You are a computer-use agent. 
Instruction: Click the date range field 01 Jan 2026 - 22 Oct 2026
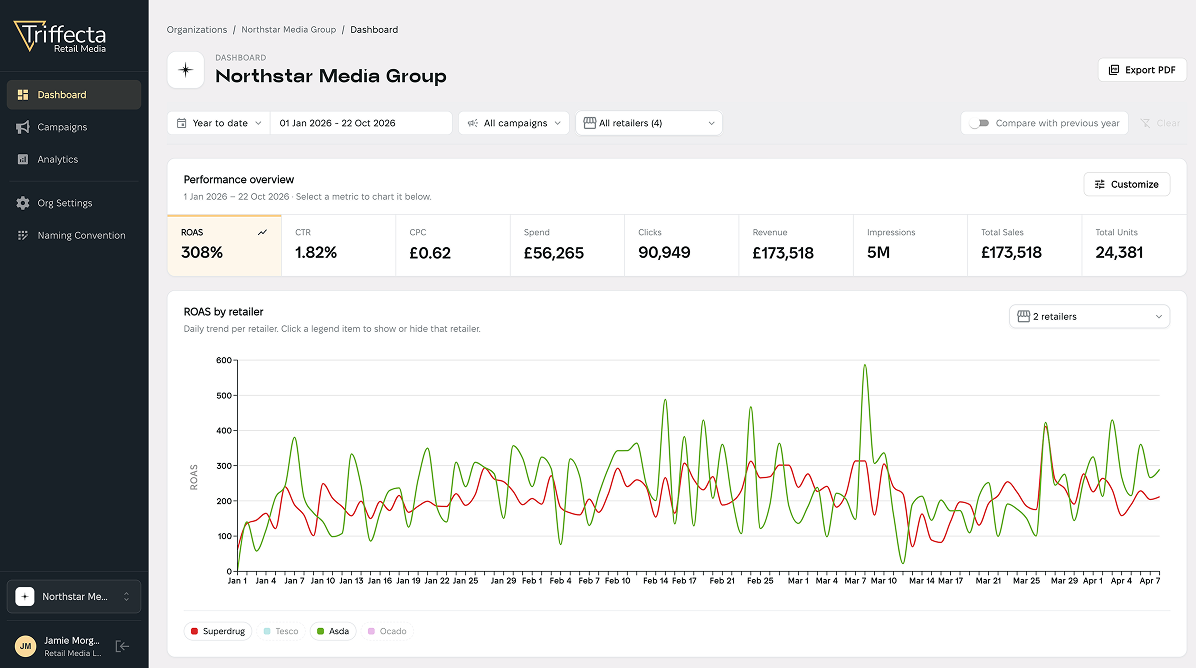[362, 123]
